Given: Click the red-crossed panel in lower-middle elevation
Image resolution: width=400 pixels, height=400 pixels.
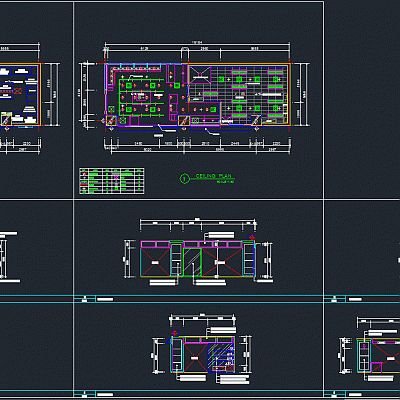Looking at the screenshot, I should click(x=195, y=358).
